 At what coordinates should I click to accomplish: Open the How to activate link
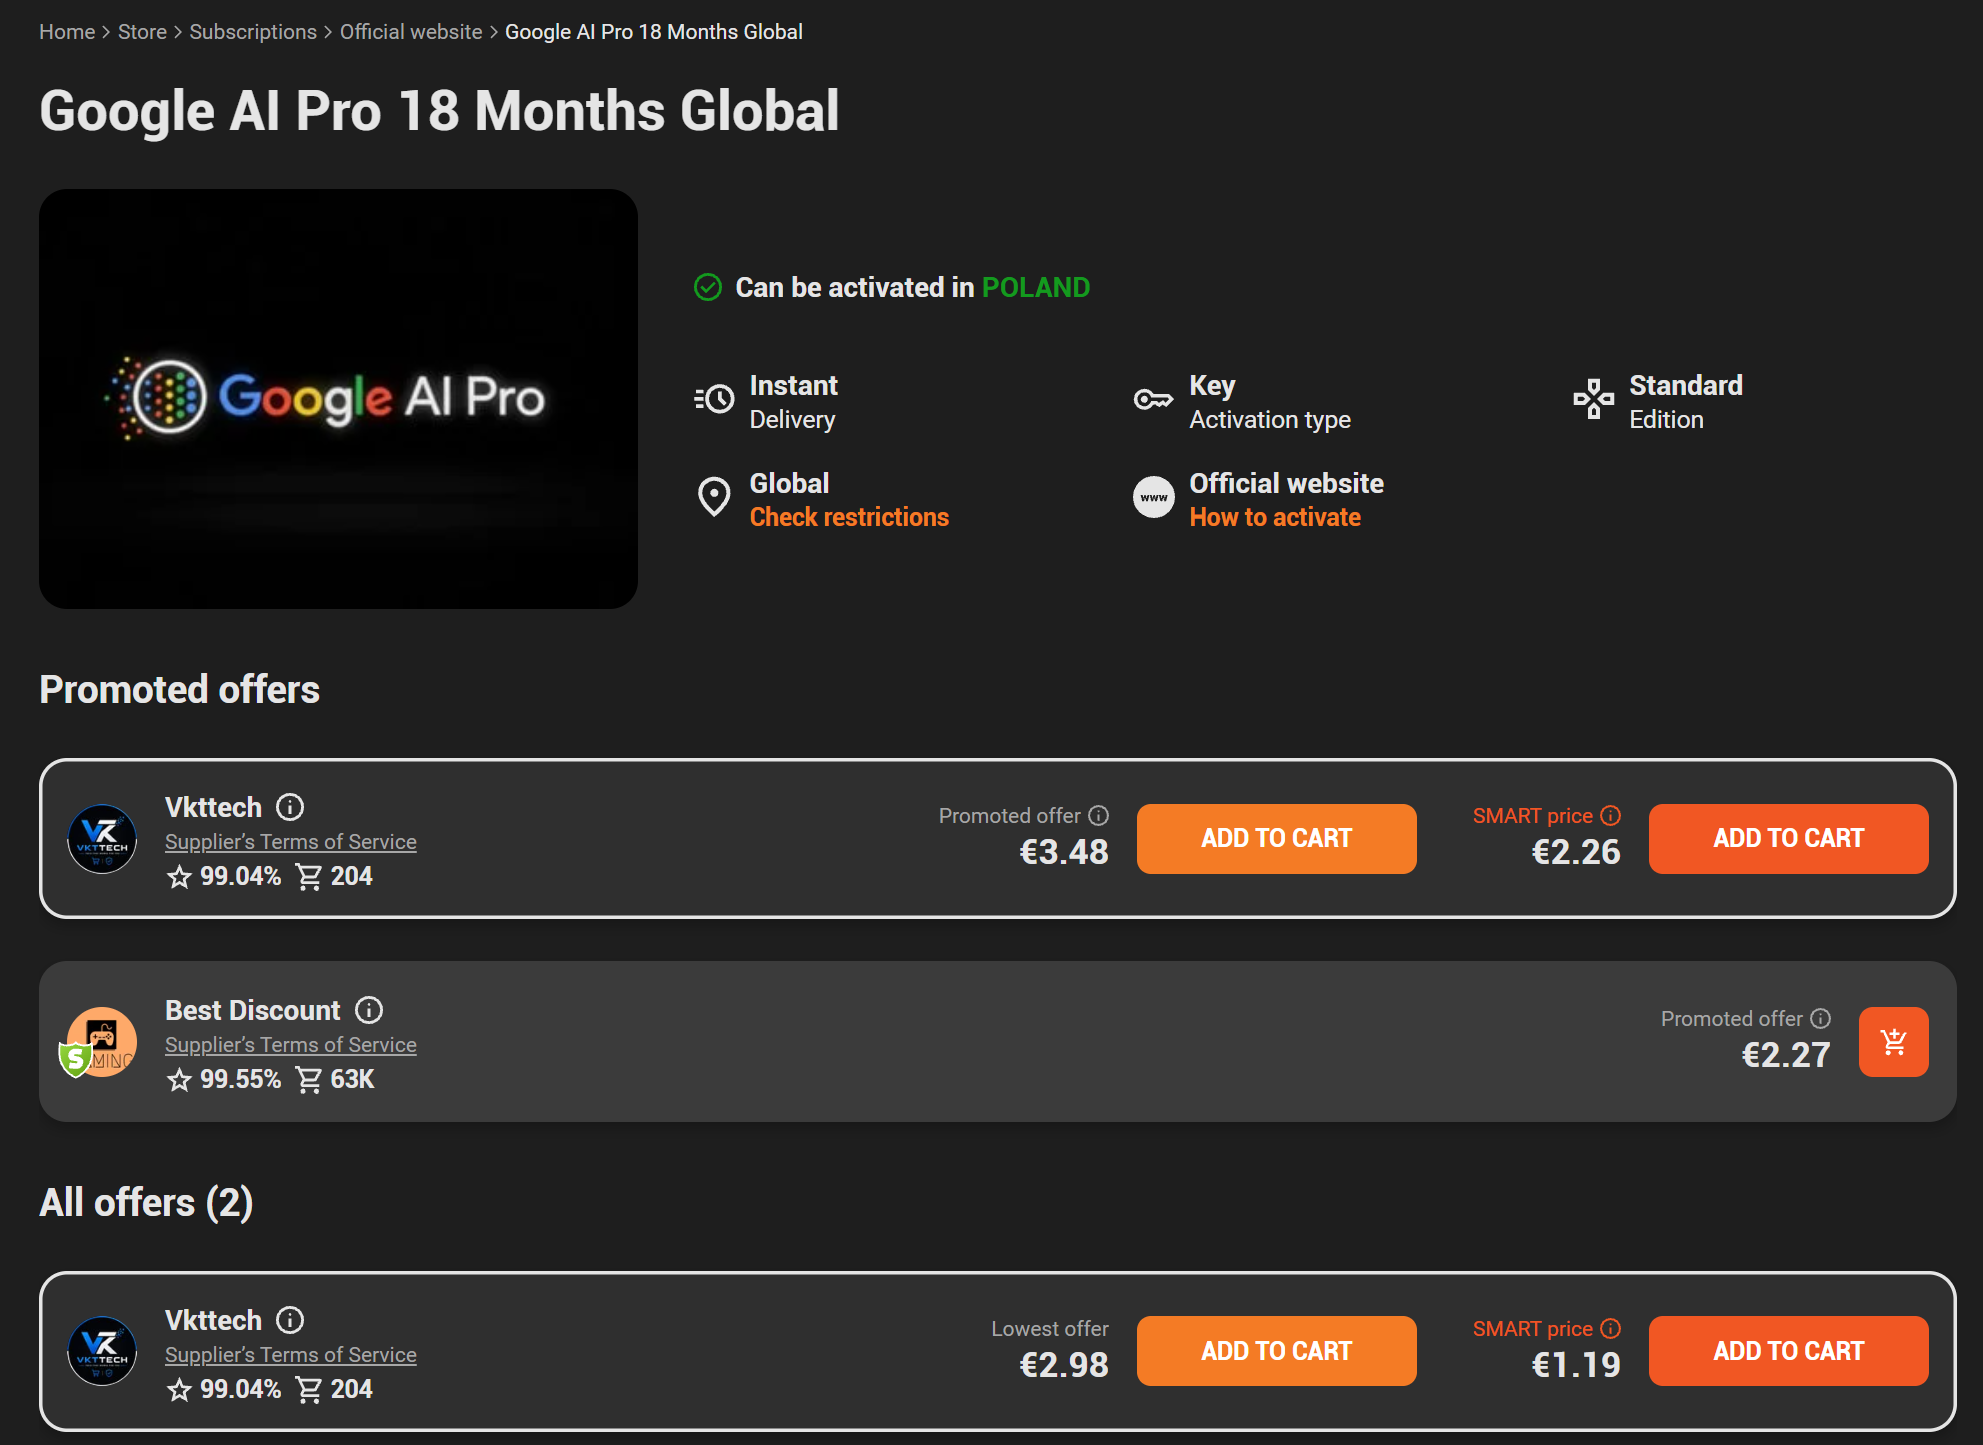pyautogui.click(x=1275, y=517)
